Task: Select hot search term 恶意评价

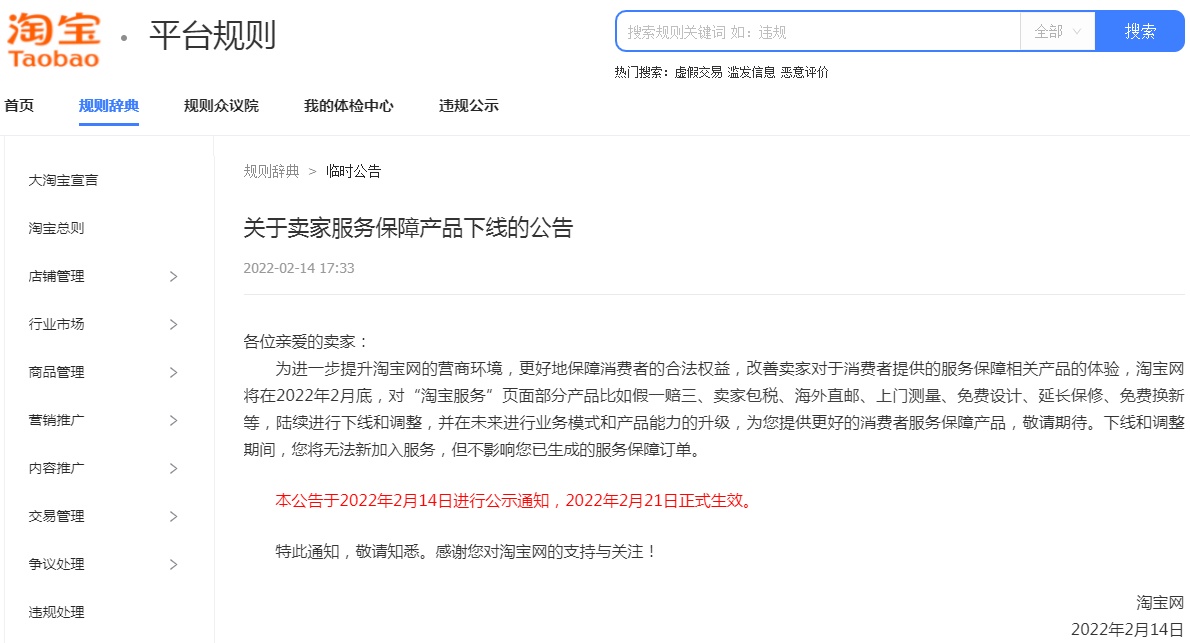Action: pyautogui.click(x=804, y=72)
